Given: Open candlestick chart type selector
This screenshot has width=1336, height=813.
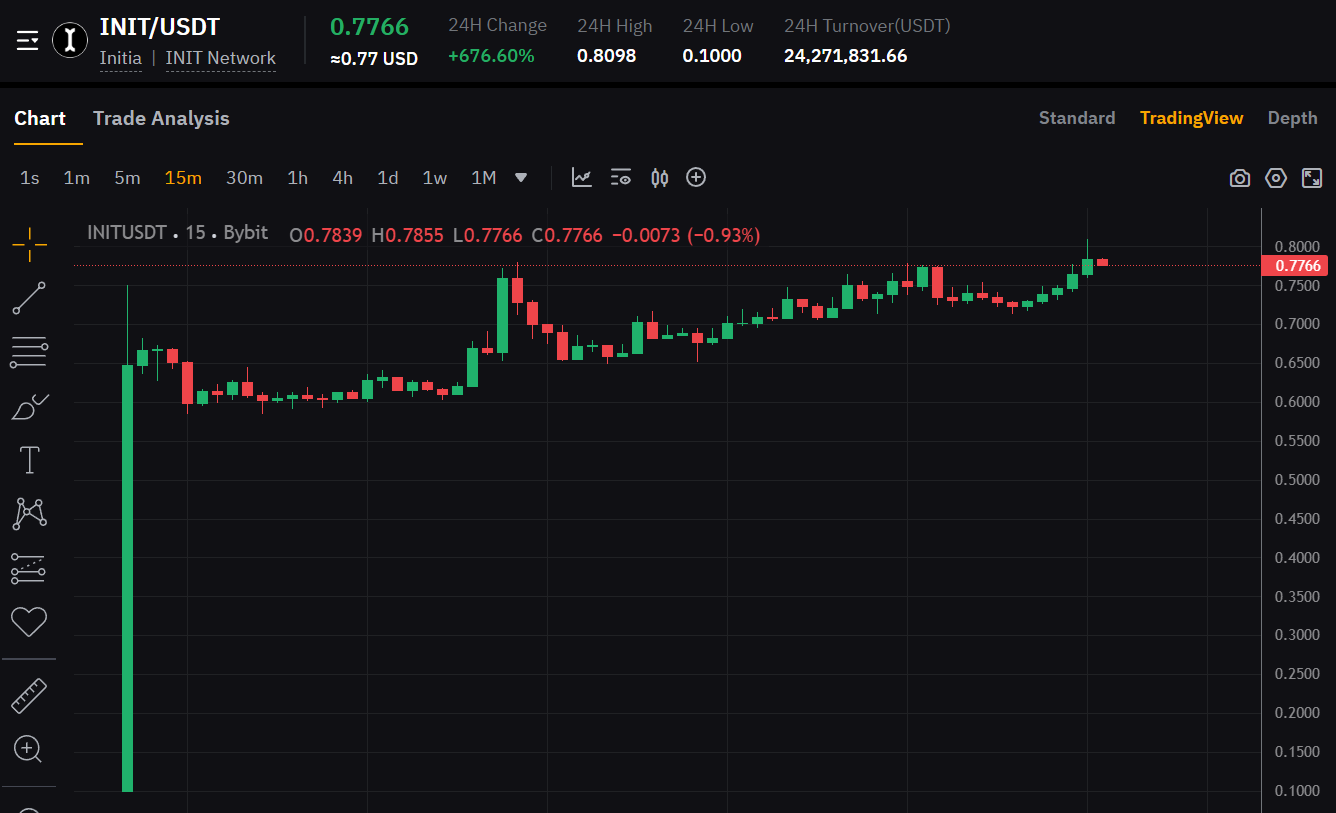Looking at the screenshot, I should pos(659,178).
